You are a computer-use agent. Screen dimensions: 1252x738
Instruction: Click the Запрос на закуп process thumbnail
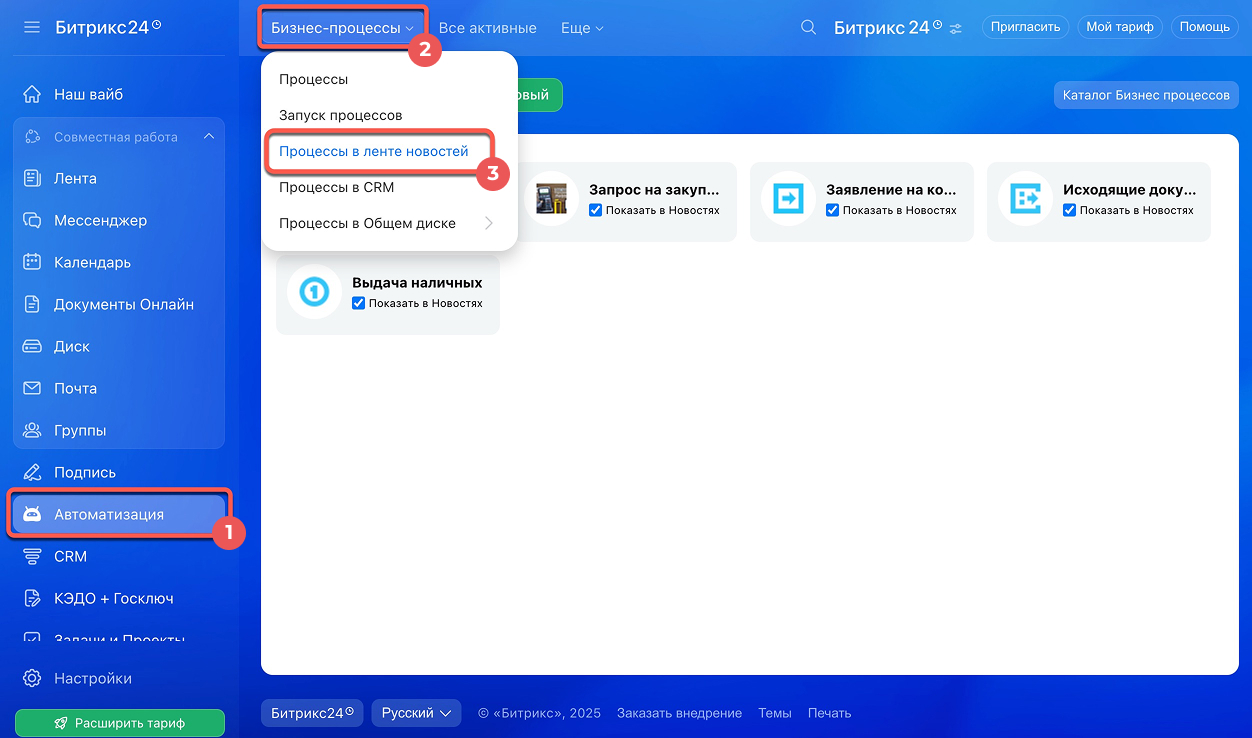coord(552,199)
